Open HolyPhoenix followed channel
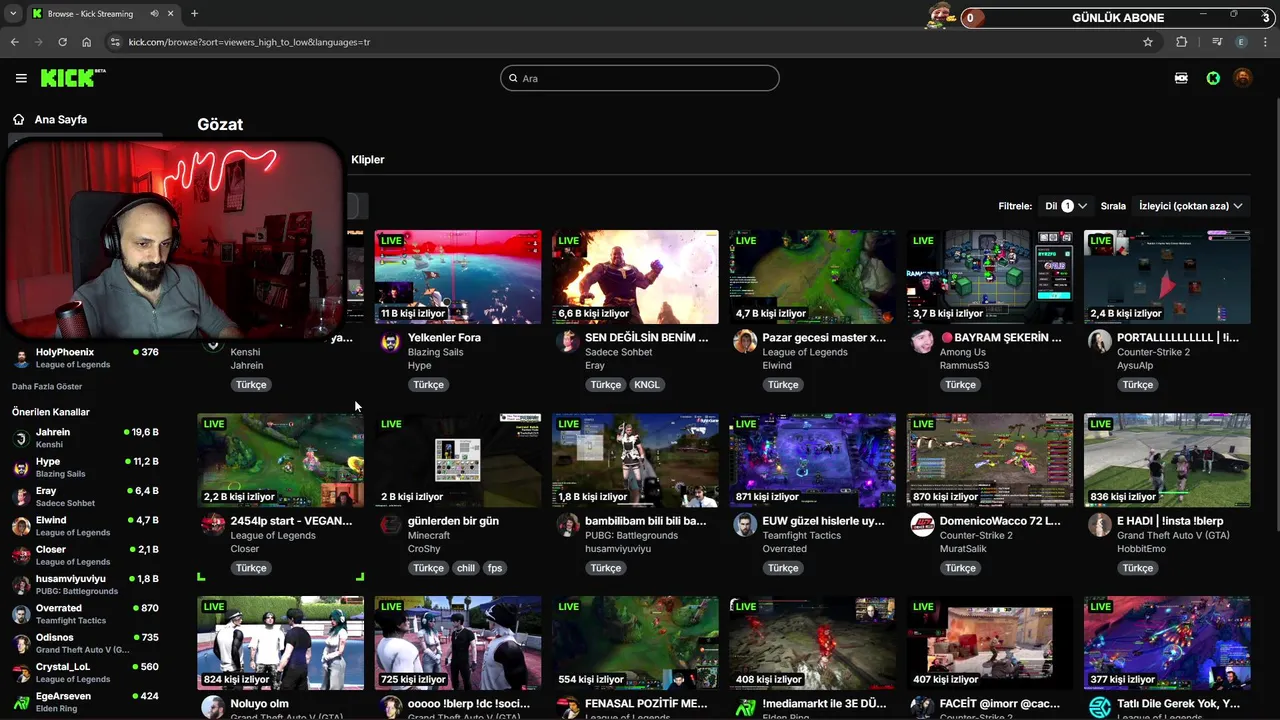This screenshot has width=1280, height=720. coord(85,358)
